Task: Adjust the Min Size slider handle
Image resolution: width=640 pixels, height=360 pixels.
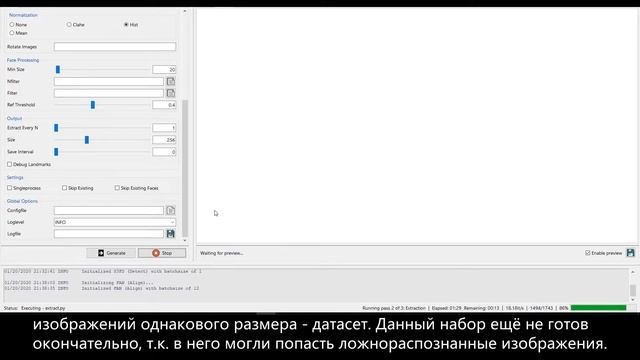Action: 58,69
